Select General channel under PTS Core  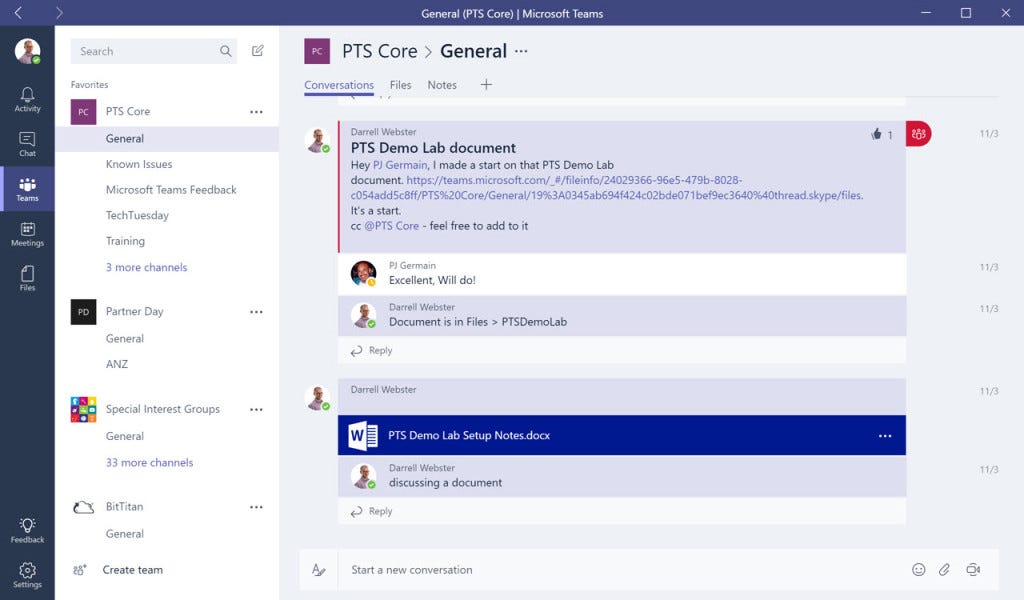[167, 138]
